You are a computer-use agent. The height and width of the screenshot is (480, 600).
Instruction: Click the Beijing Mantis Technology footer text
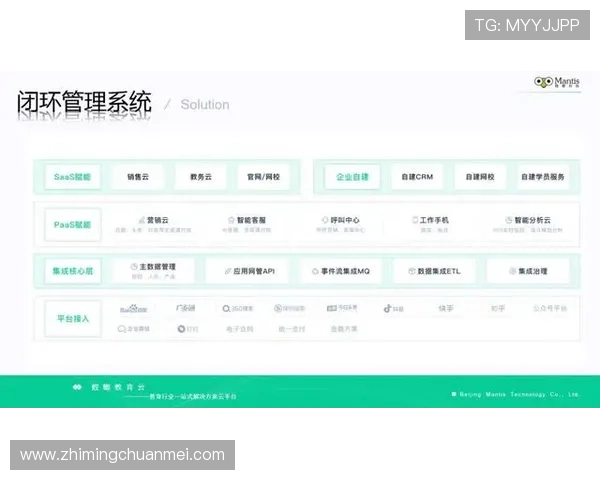tap(519, 394)
